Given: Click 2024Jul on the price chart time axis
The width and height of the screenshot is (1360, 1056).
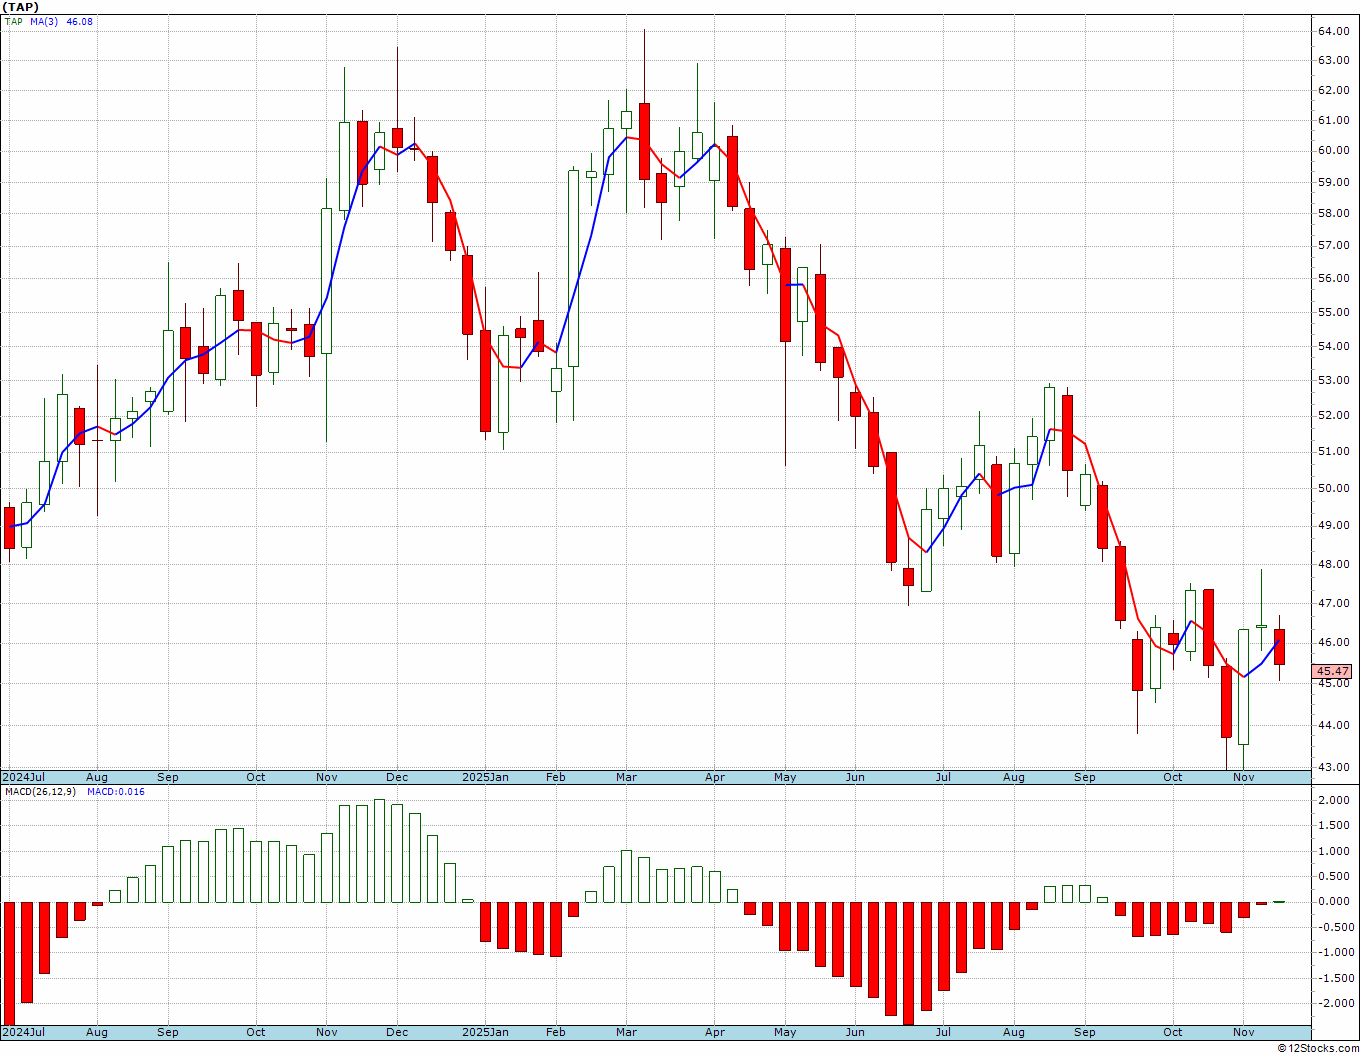Looking at the screenshot, I should [x=24, y=777].
